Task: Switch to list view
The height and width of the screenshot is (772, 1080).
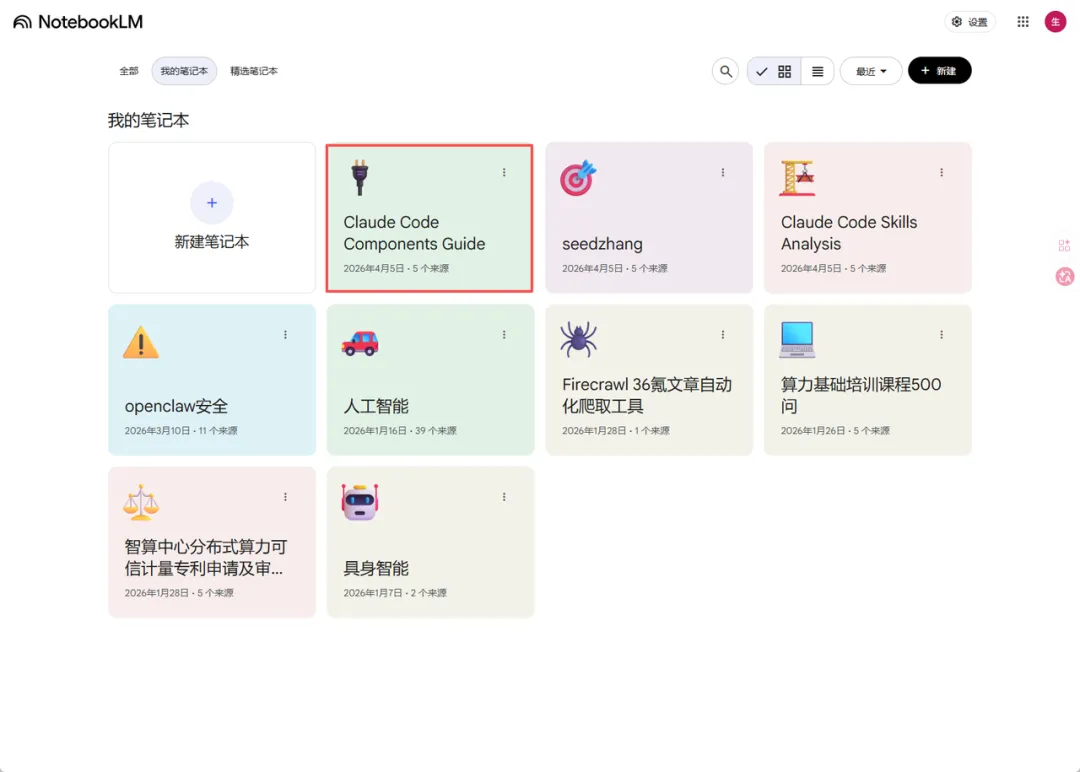Action: click(x=817, y=71)
